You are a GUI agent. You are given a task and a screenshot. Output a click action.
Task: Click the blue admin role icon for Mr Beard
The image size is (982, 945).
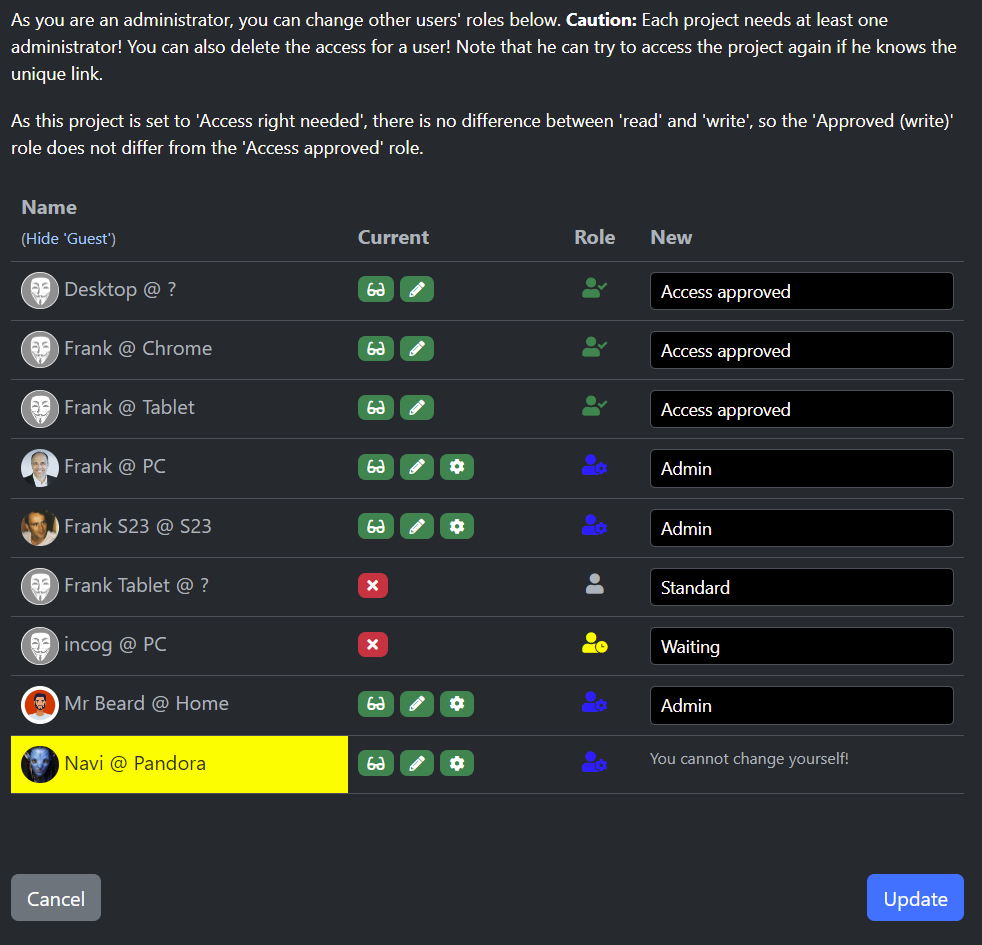click(594, 704)
